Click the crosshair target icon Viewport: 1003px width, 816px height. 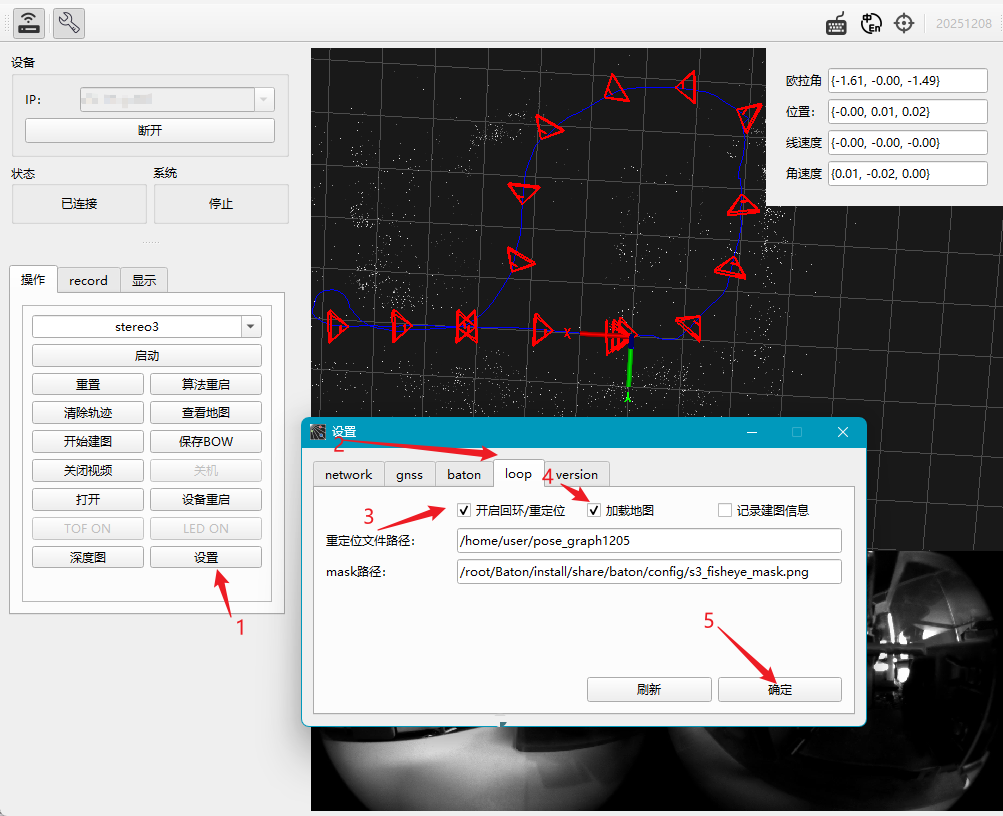(904, 24)
